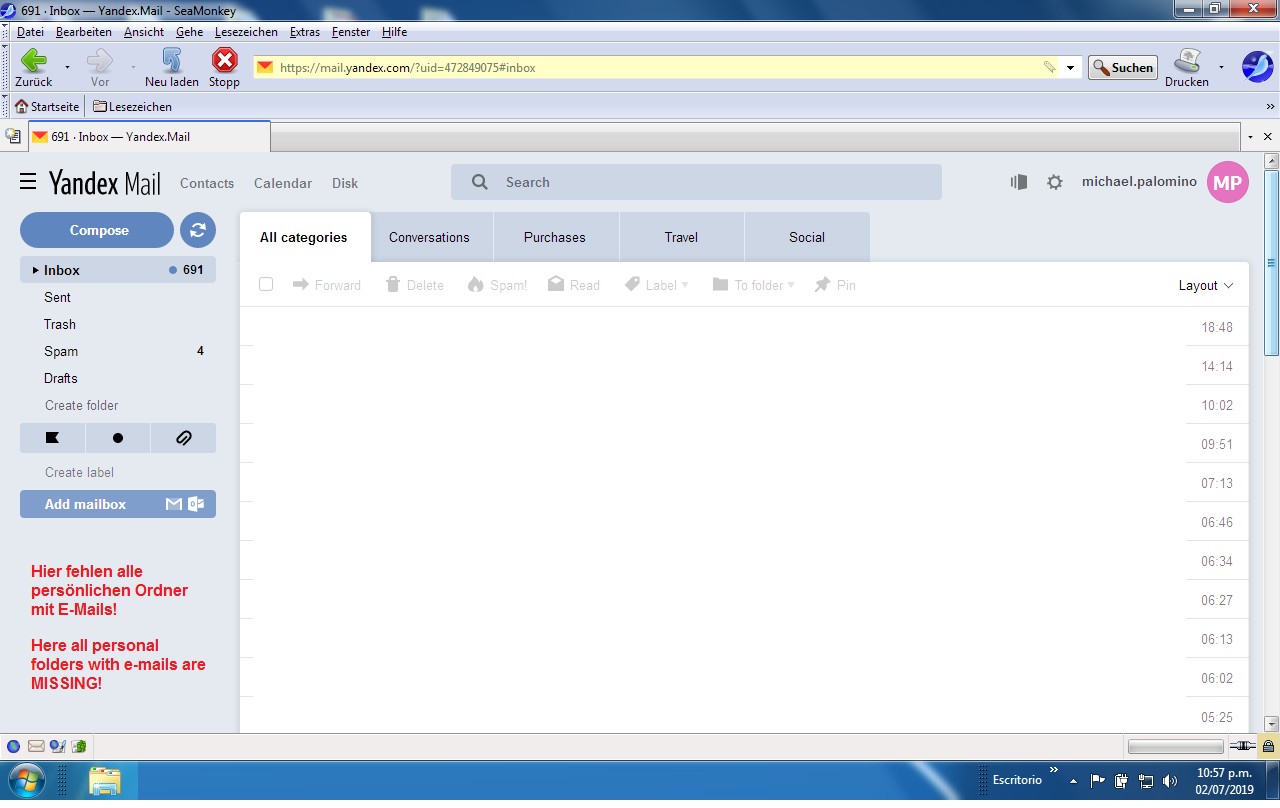Open the themes icon left of settings gear

[1019, 182]
